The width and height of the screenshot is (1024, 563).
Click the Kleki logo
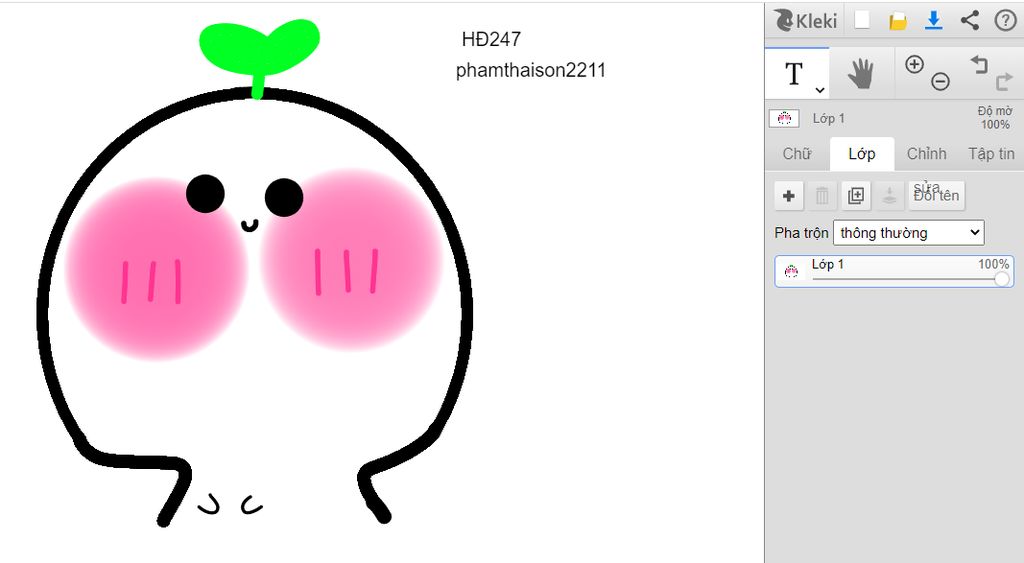click(806, 20)
